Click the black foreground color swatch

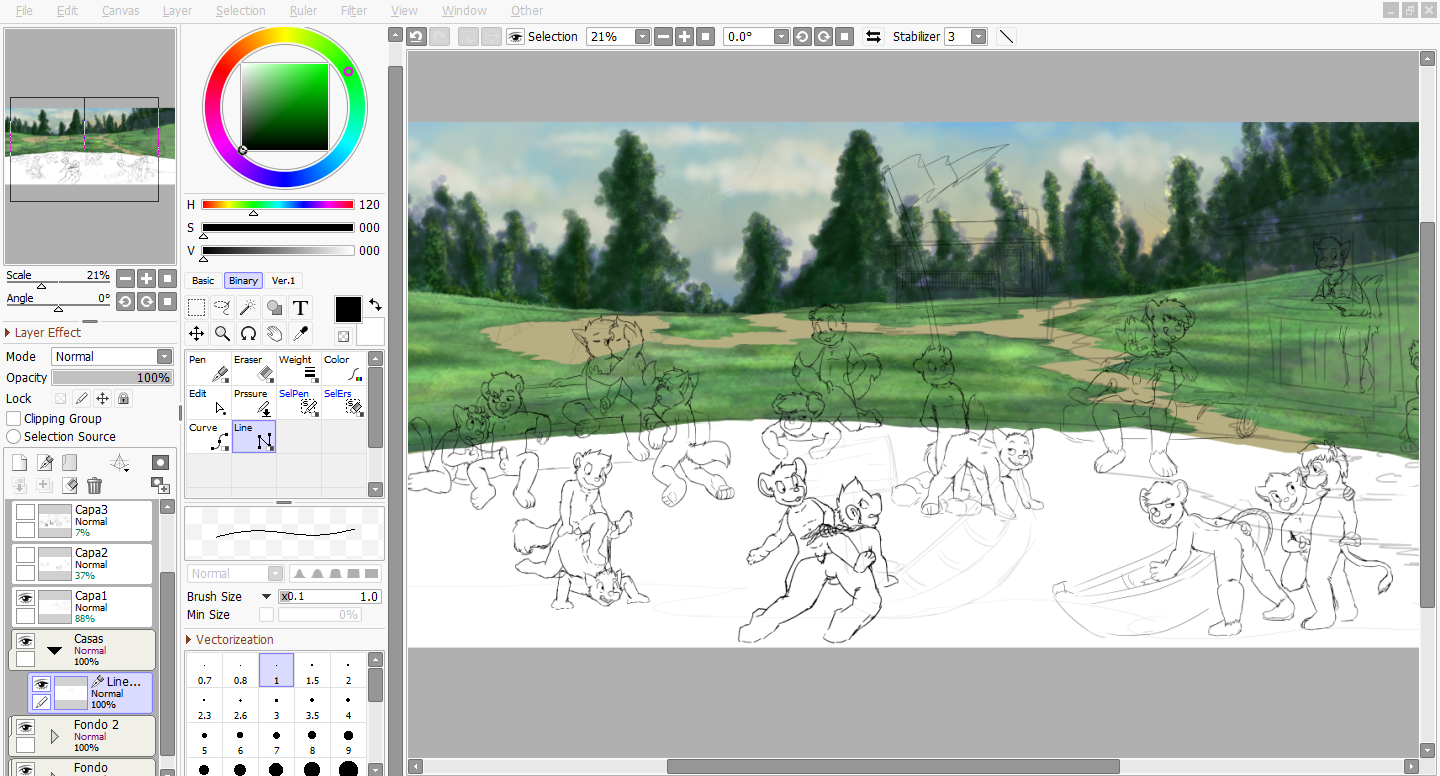point(348,309)
